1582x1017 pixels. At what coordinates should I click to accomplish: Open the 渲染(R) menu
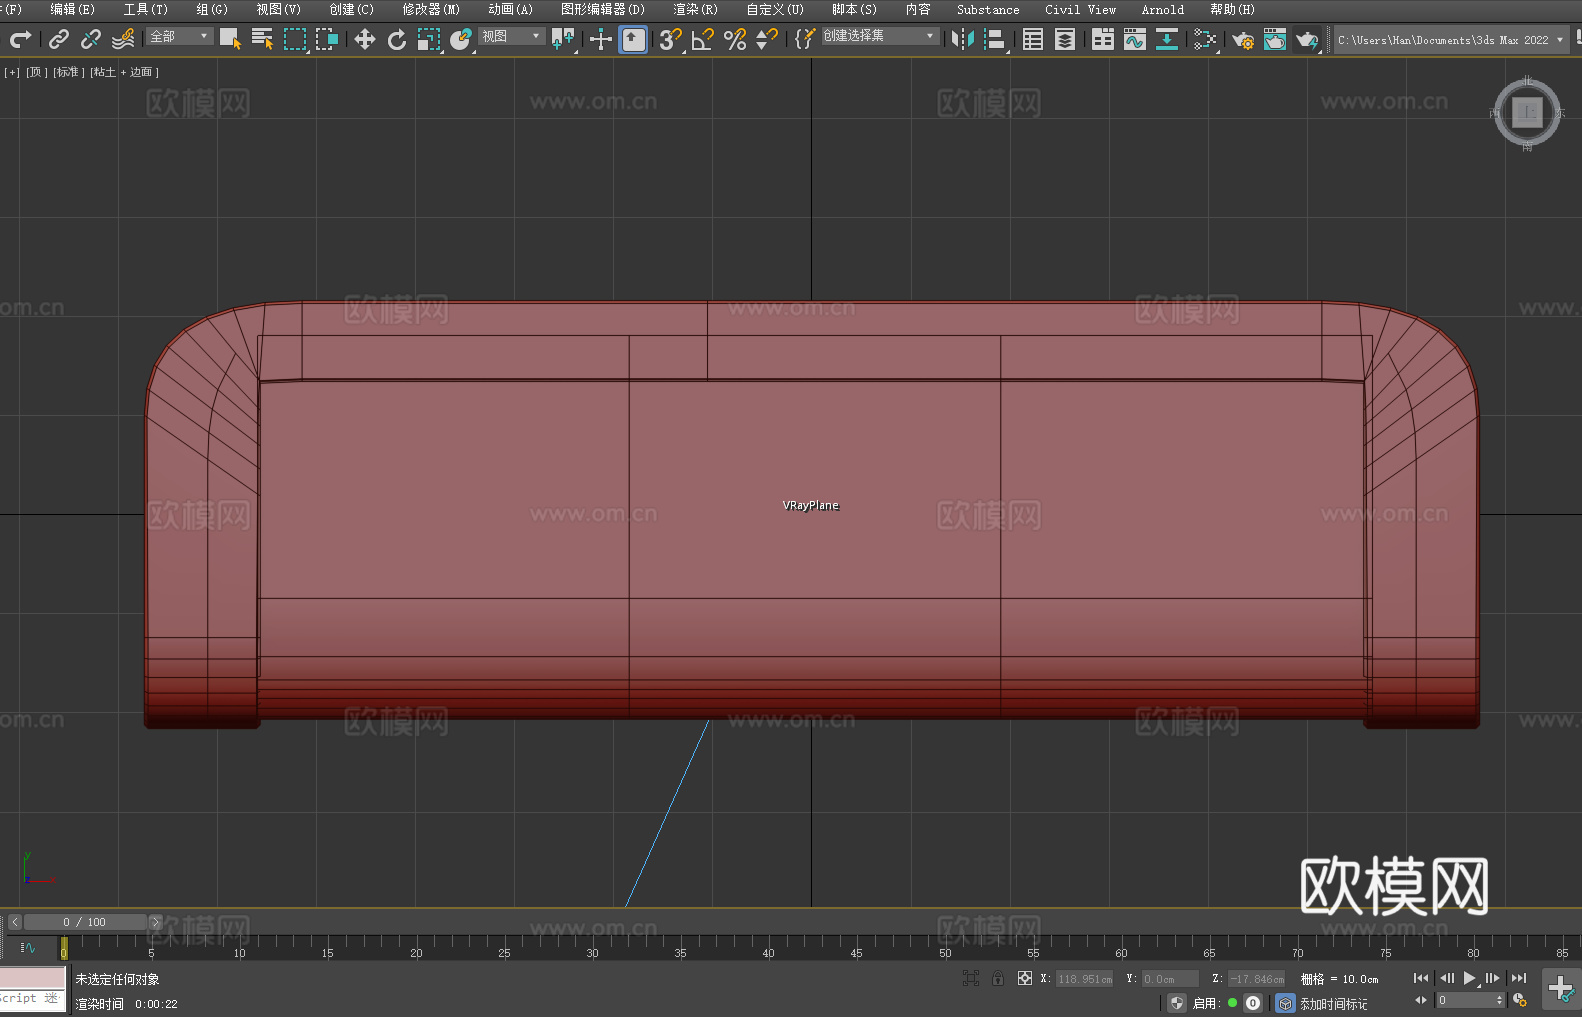point(695,9)
